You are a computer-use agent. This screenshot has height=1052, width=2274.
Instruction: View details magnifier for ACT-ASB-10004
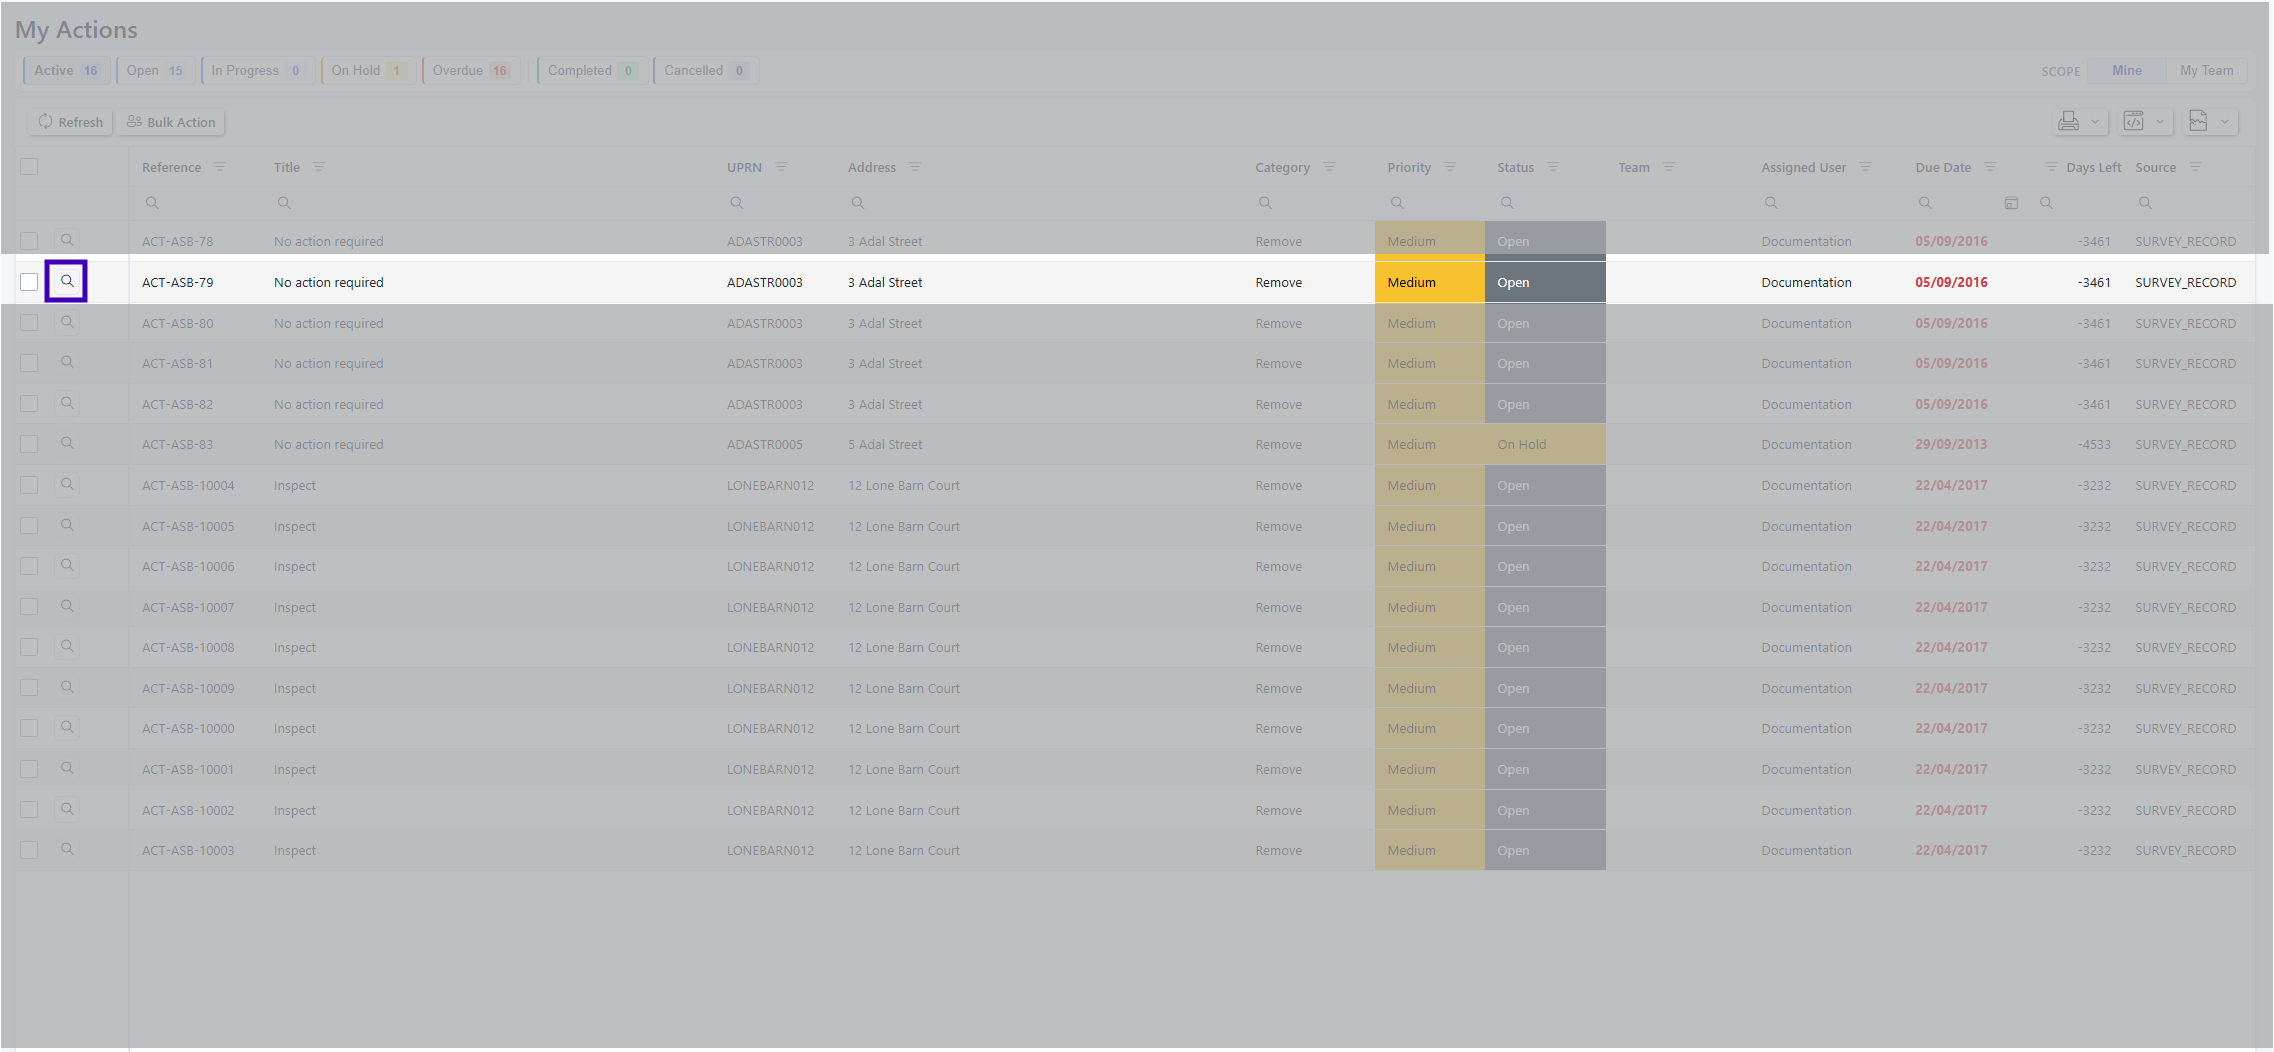point(67,485)
